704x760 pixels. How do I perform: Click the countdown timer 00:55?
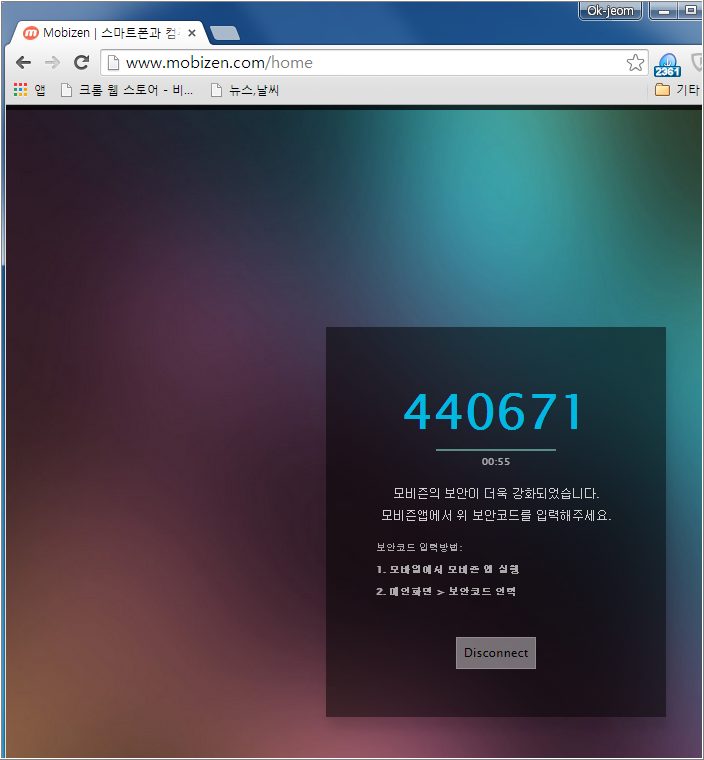point(496,461)
